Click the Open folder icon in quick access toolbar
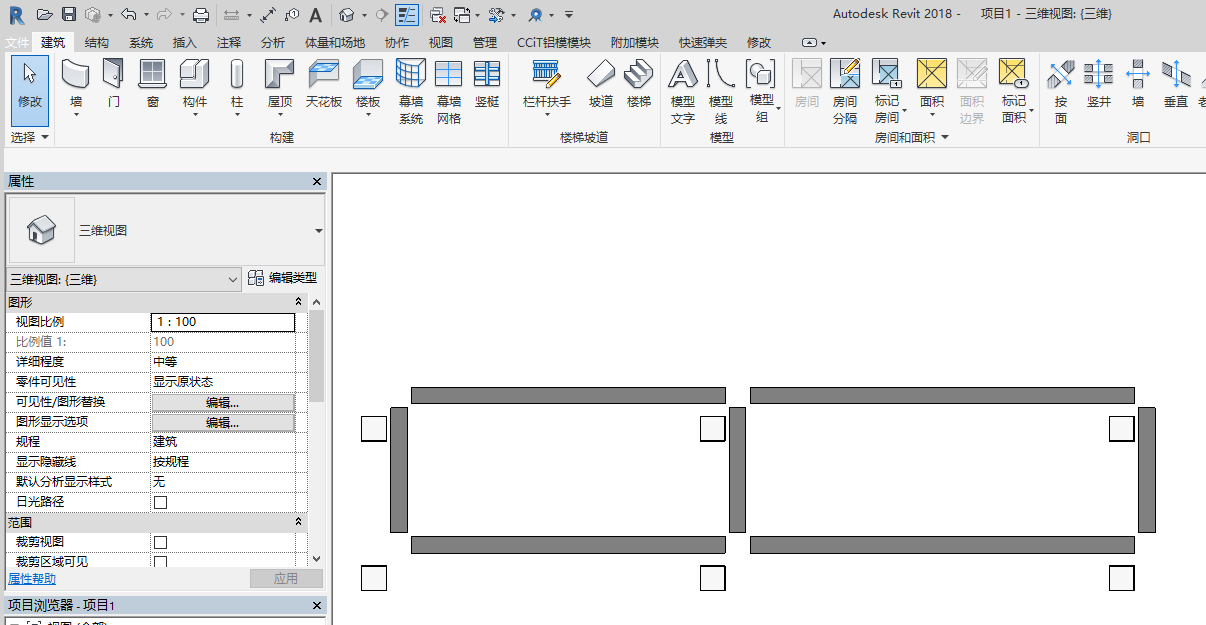 (43, 14)
